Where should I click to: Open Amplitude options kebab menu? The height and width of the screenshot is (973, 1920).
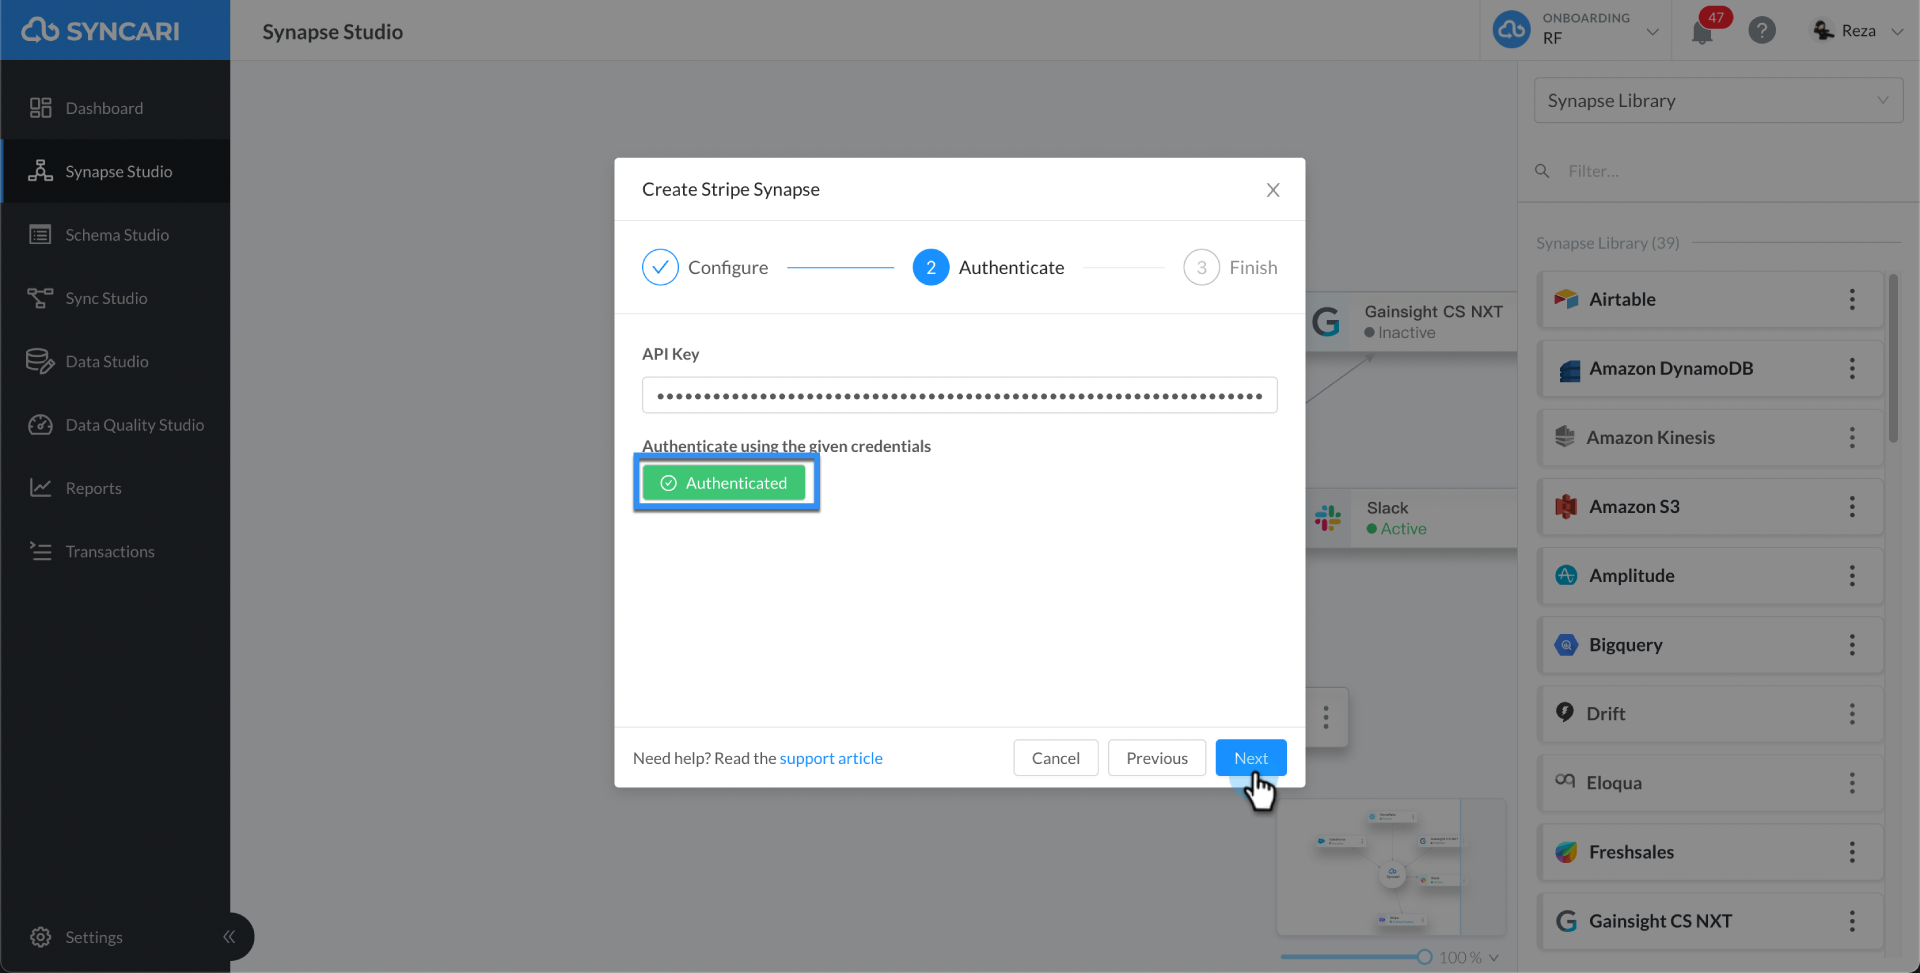[1852, 575]
